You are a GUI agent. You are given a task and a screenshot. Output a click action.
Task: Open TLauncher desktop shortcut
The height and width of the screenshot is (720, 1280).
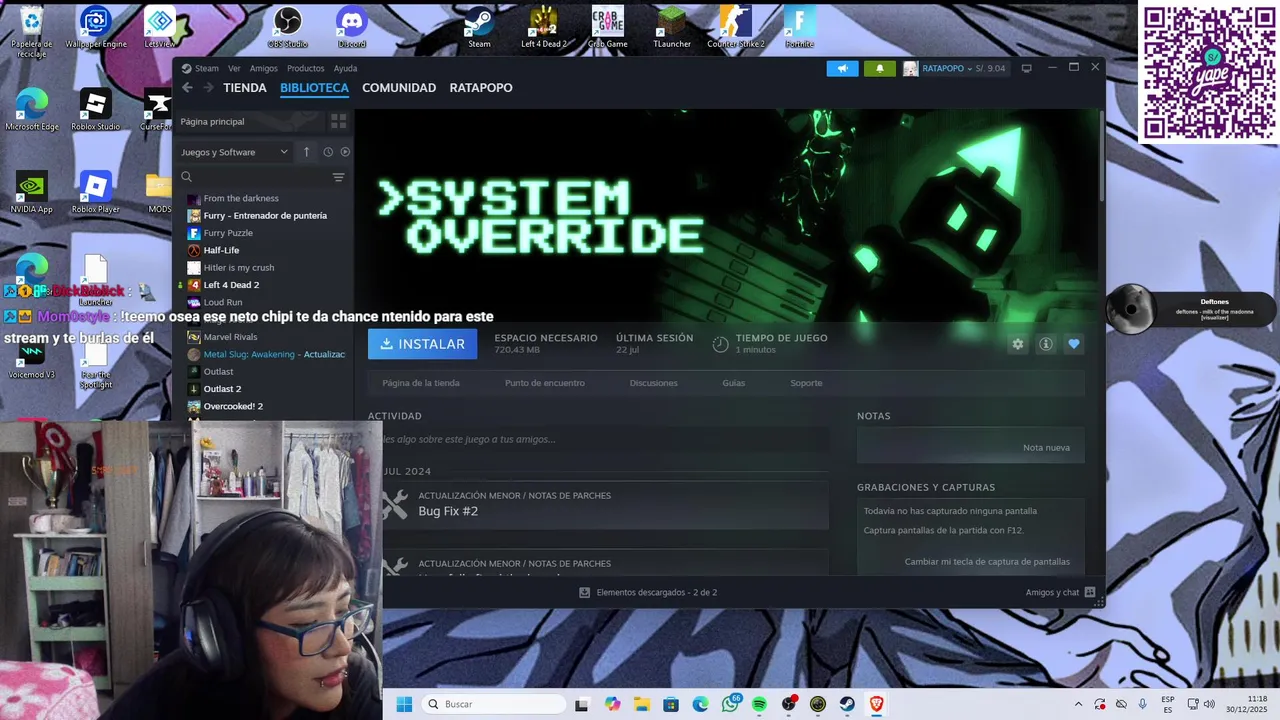point(672,27)
